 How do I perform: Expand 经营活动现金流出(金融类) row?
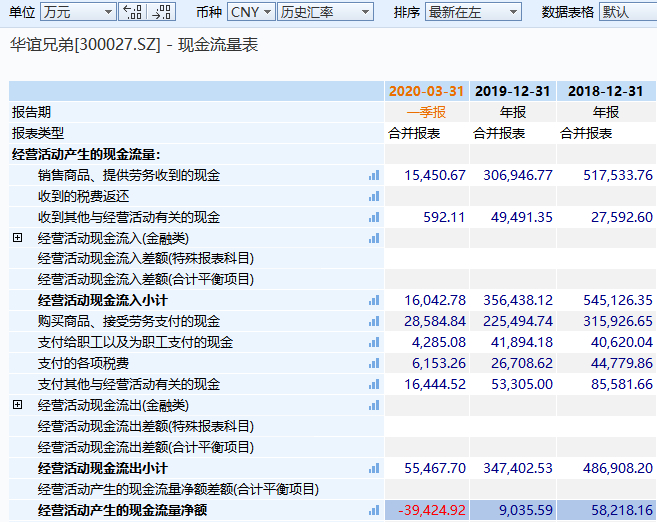(17, 405)
